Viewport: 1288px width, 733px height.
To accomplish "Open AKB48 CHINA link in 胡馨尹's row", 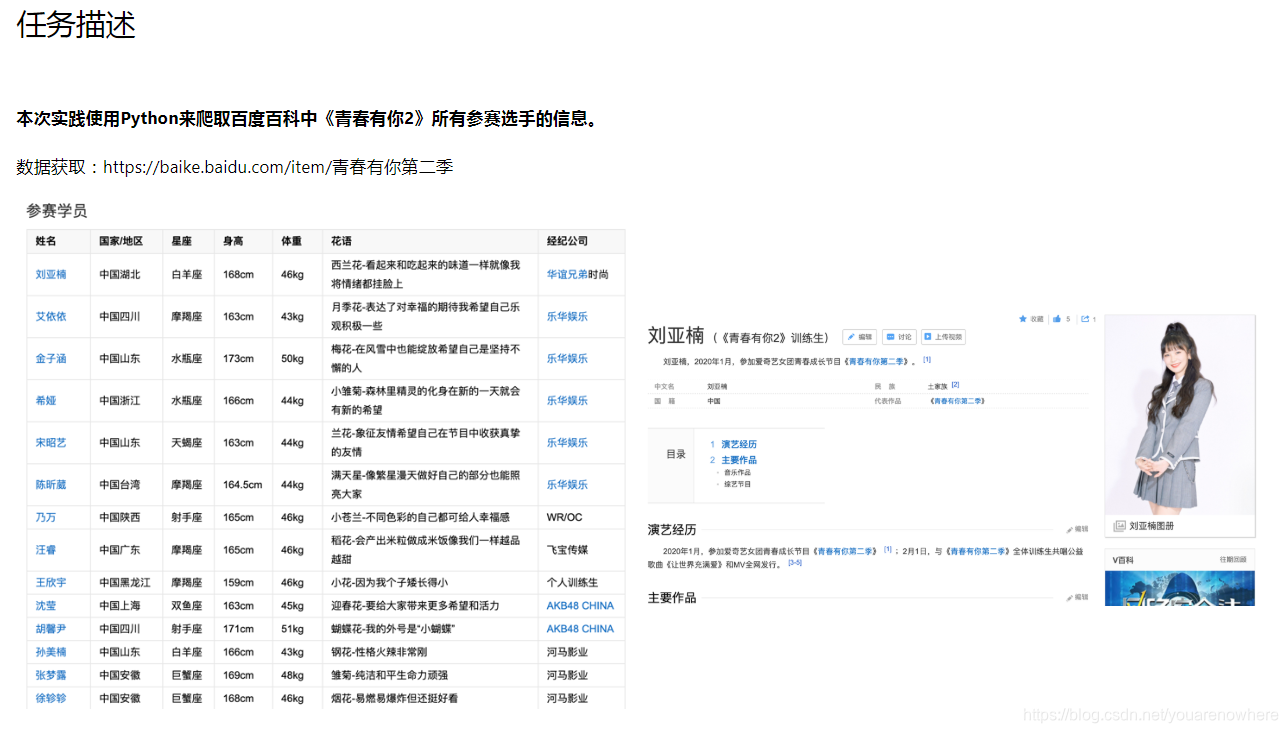I will pos(580,628).
